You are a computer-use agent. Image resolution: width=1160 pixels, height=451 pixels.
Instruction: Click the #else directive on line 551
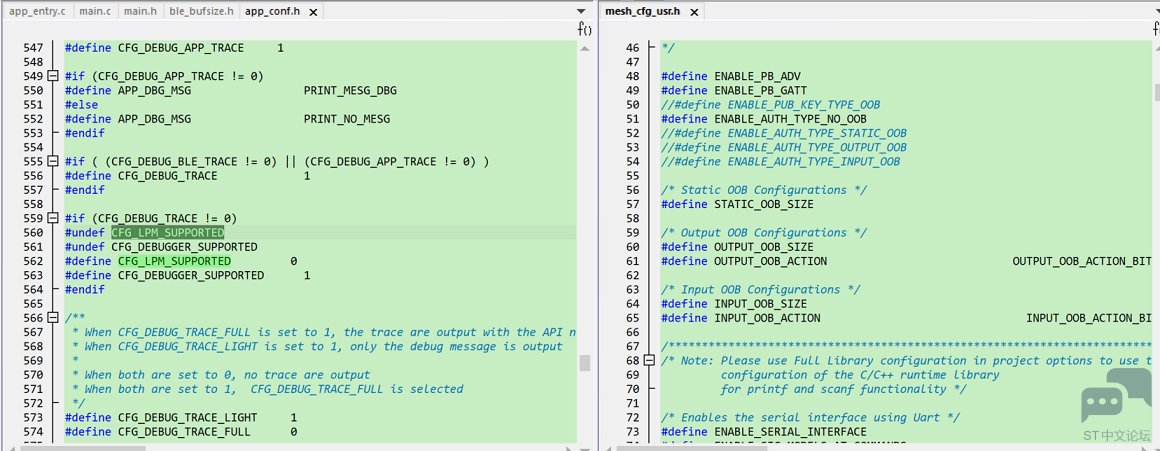click(x=81, y=104)
